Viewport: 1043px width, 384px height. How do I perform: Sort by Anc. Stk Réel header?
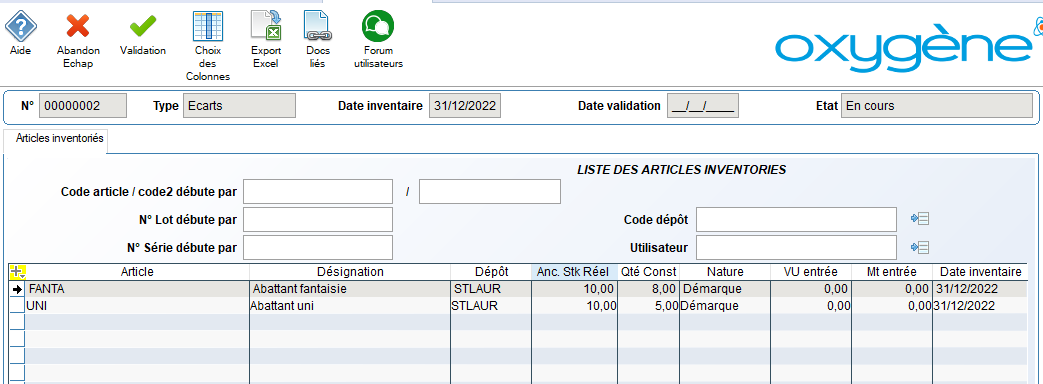click(575, 272)
